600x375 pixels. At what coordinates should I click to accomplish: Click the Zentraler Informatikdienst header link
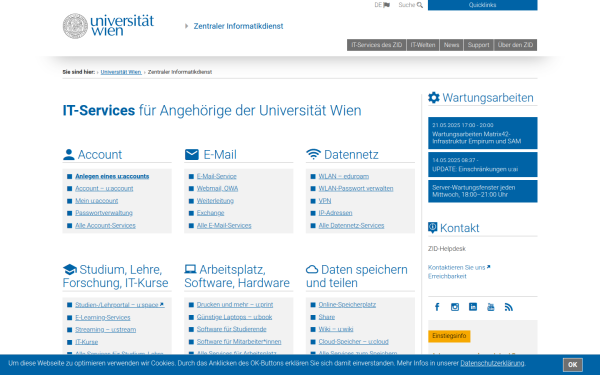coord(238,26)
